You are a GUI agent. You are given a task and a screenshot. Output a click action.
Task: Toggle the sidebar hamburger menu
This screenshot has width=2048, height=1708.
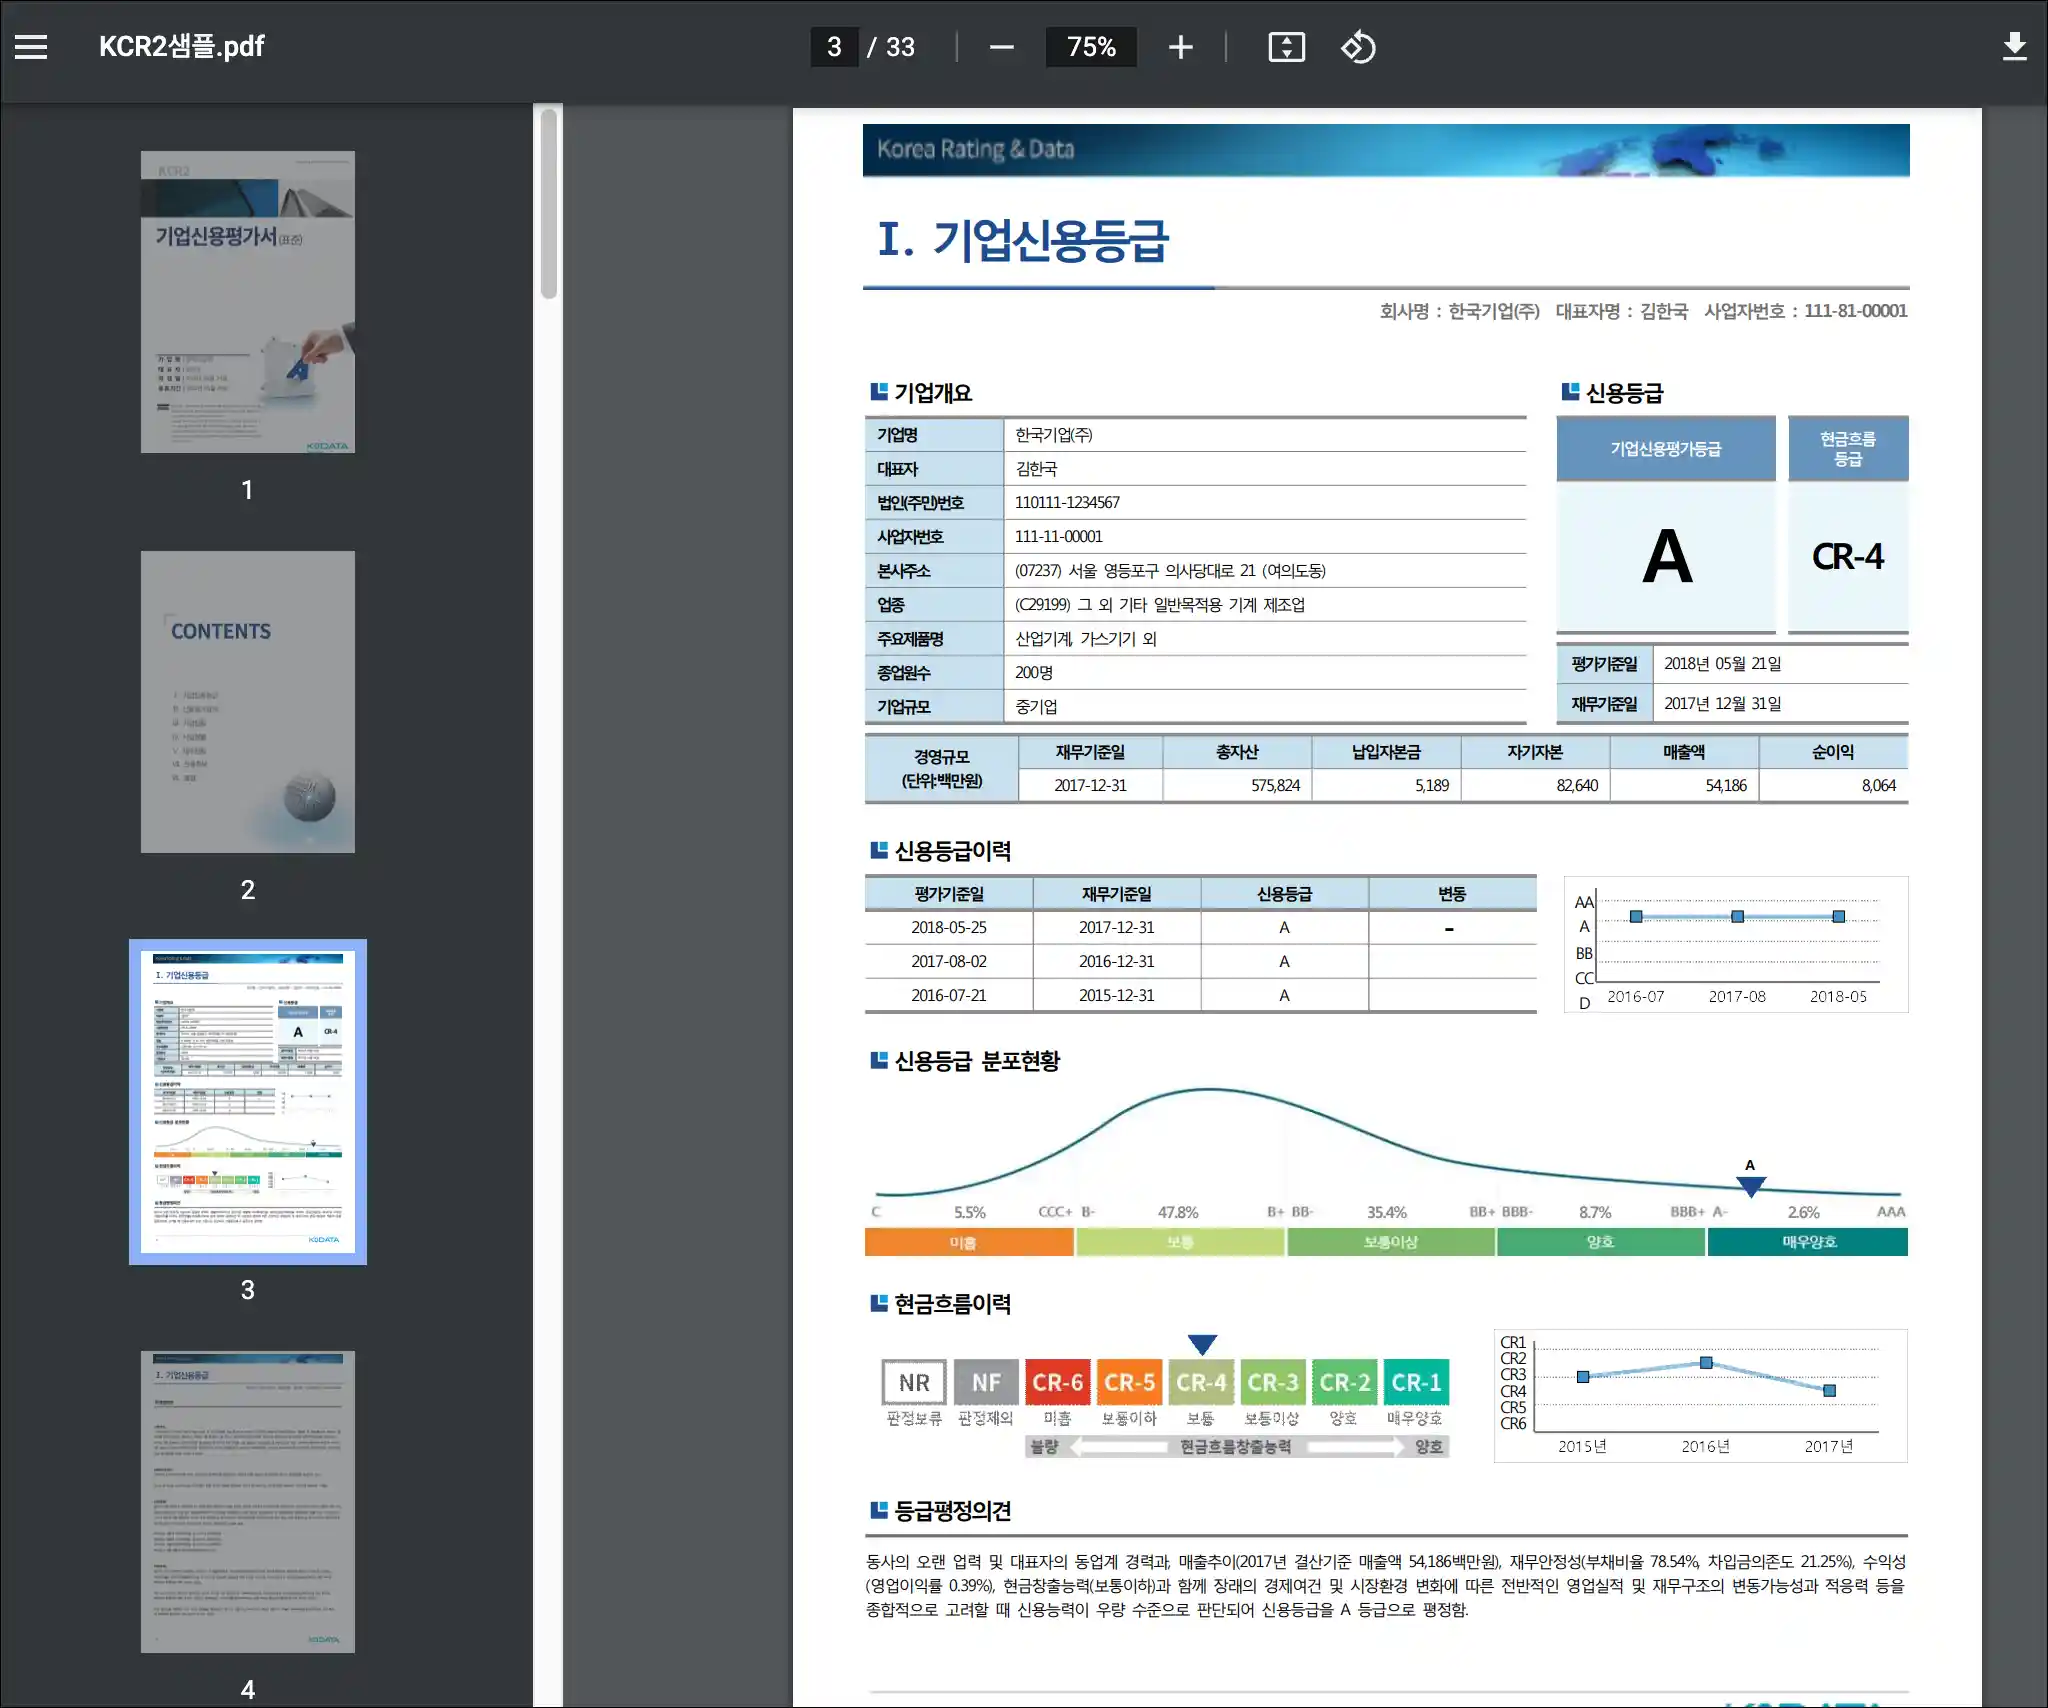click(x=31, y=47)
